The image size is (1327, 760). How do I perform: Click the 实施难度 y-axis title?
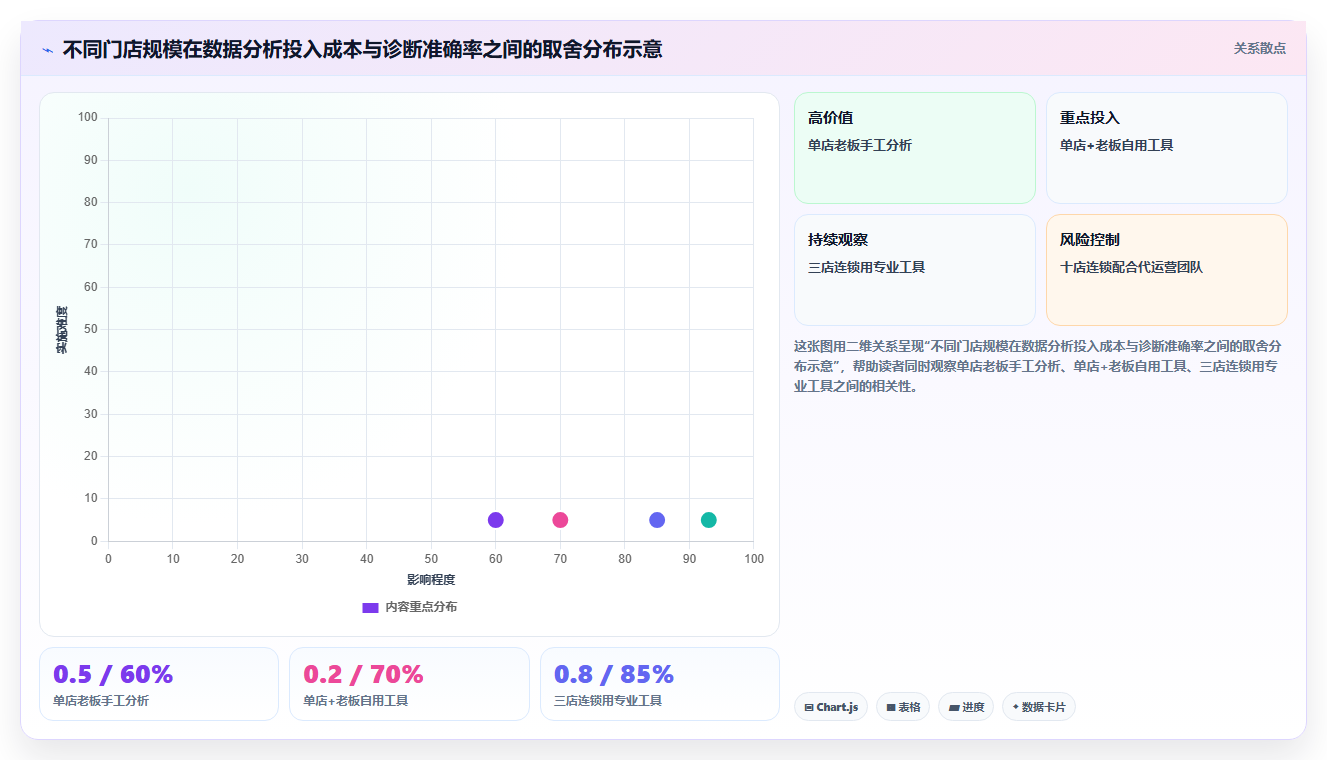coord(62,330)
